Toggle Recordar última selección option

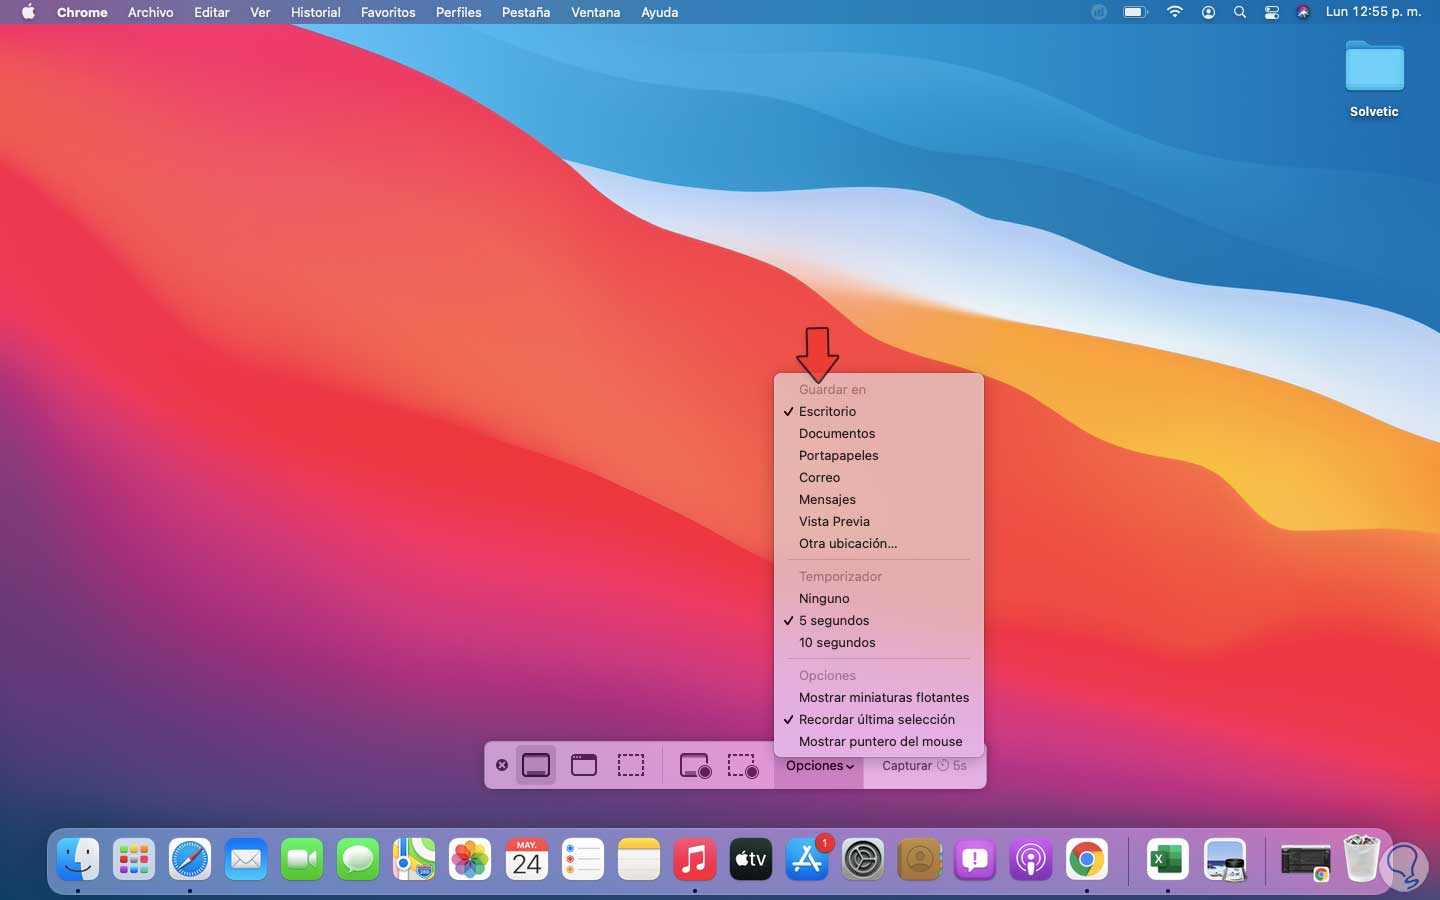pyautogui.click(x=876, y=720)
